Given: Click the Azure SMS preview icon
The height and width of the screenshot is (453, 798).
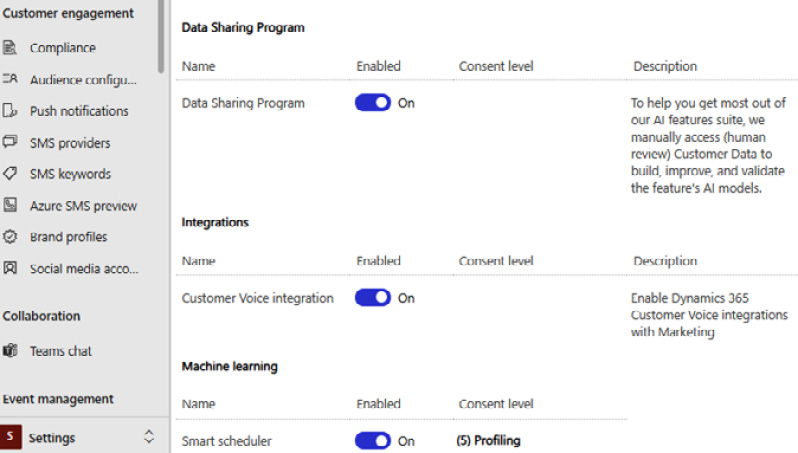Looking at the screenshot, I should click(x=10, y=205).
